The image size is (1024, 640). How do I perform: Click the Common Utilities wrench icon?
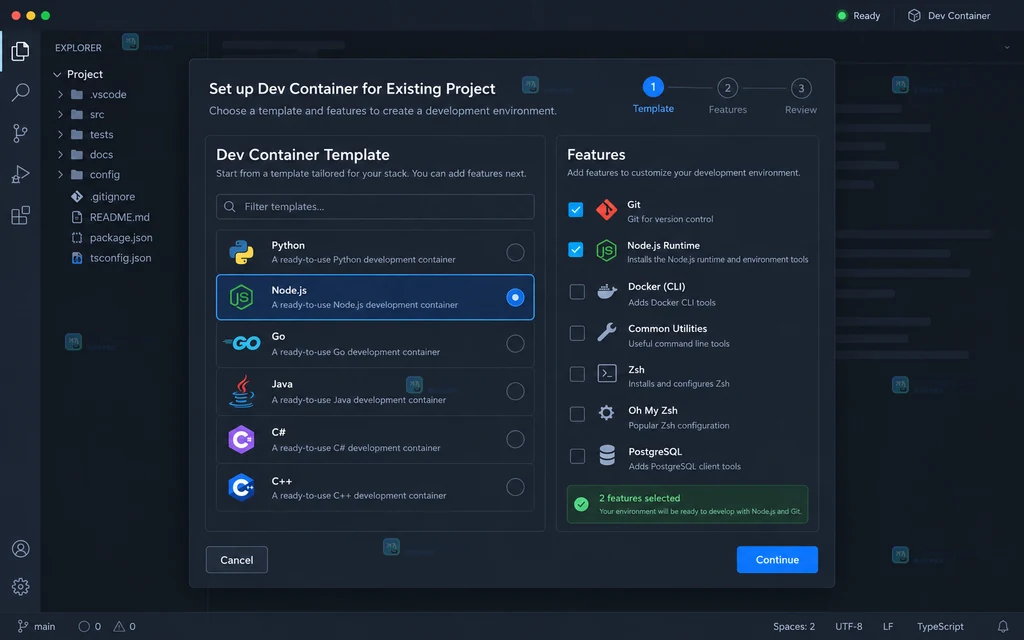[x=606, y=332]
